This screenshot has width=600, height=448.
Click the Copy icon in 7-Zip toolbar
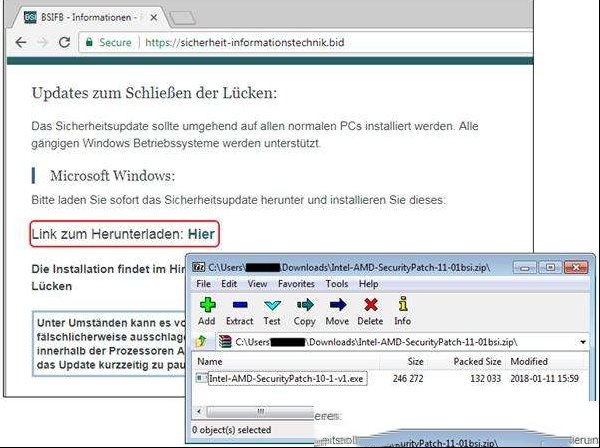[x=305, y=305]
